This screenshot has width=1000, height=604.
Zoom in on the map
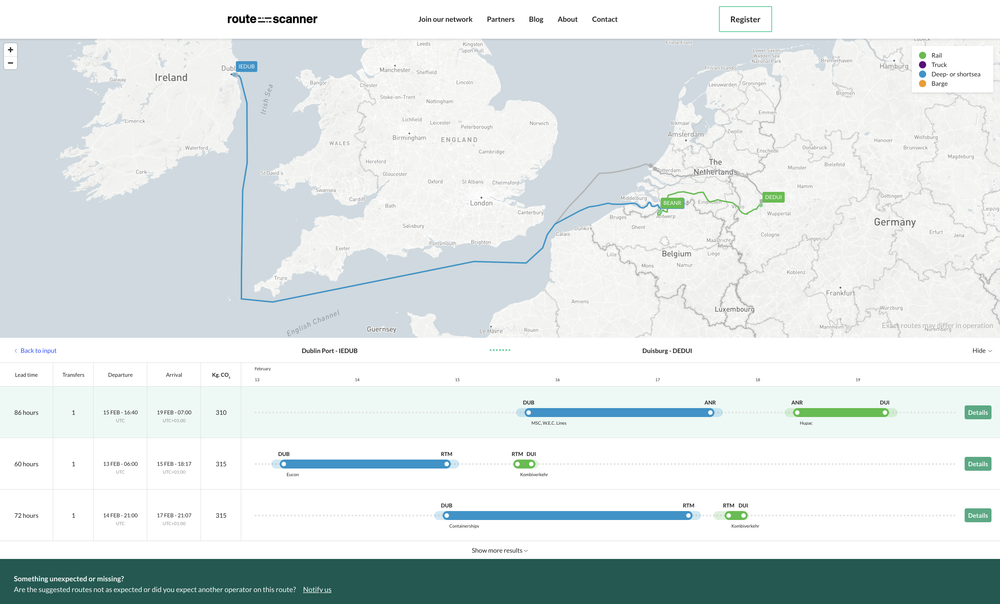click(x=9, y=48)
